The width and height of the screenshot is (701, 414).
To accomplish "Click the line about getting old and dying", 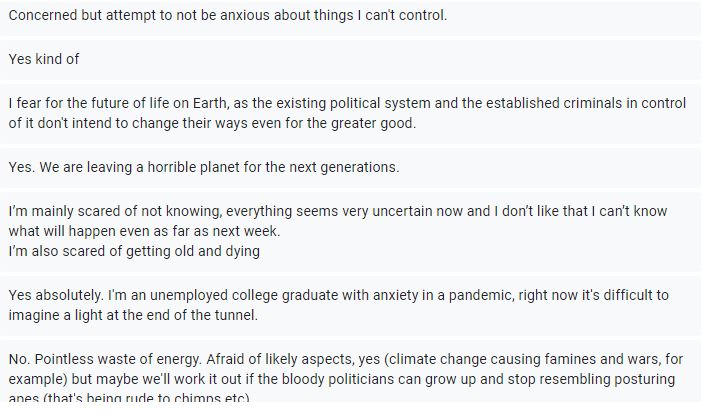I will [134, 251].
